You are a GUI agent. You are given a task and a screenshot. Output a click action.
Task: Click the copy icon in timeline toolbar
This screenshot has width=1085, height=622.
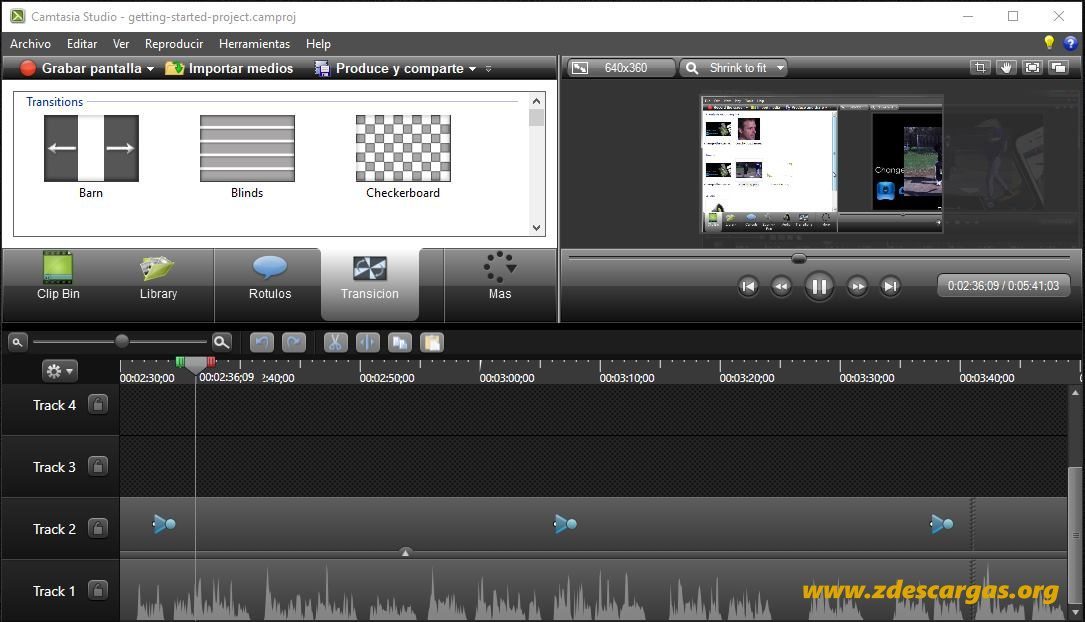tap(399, 342)
